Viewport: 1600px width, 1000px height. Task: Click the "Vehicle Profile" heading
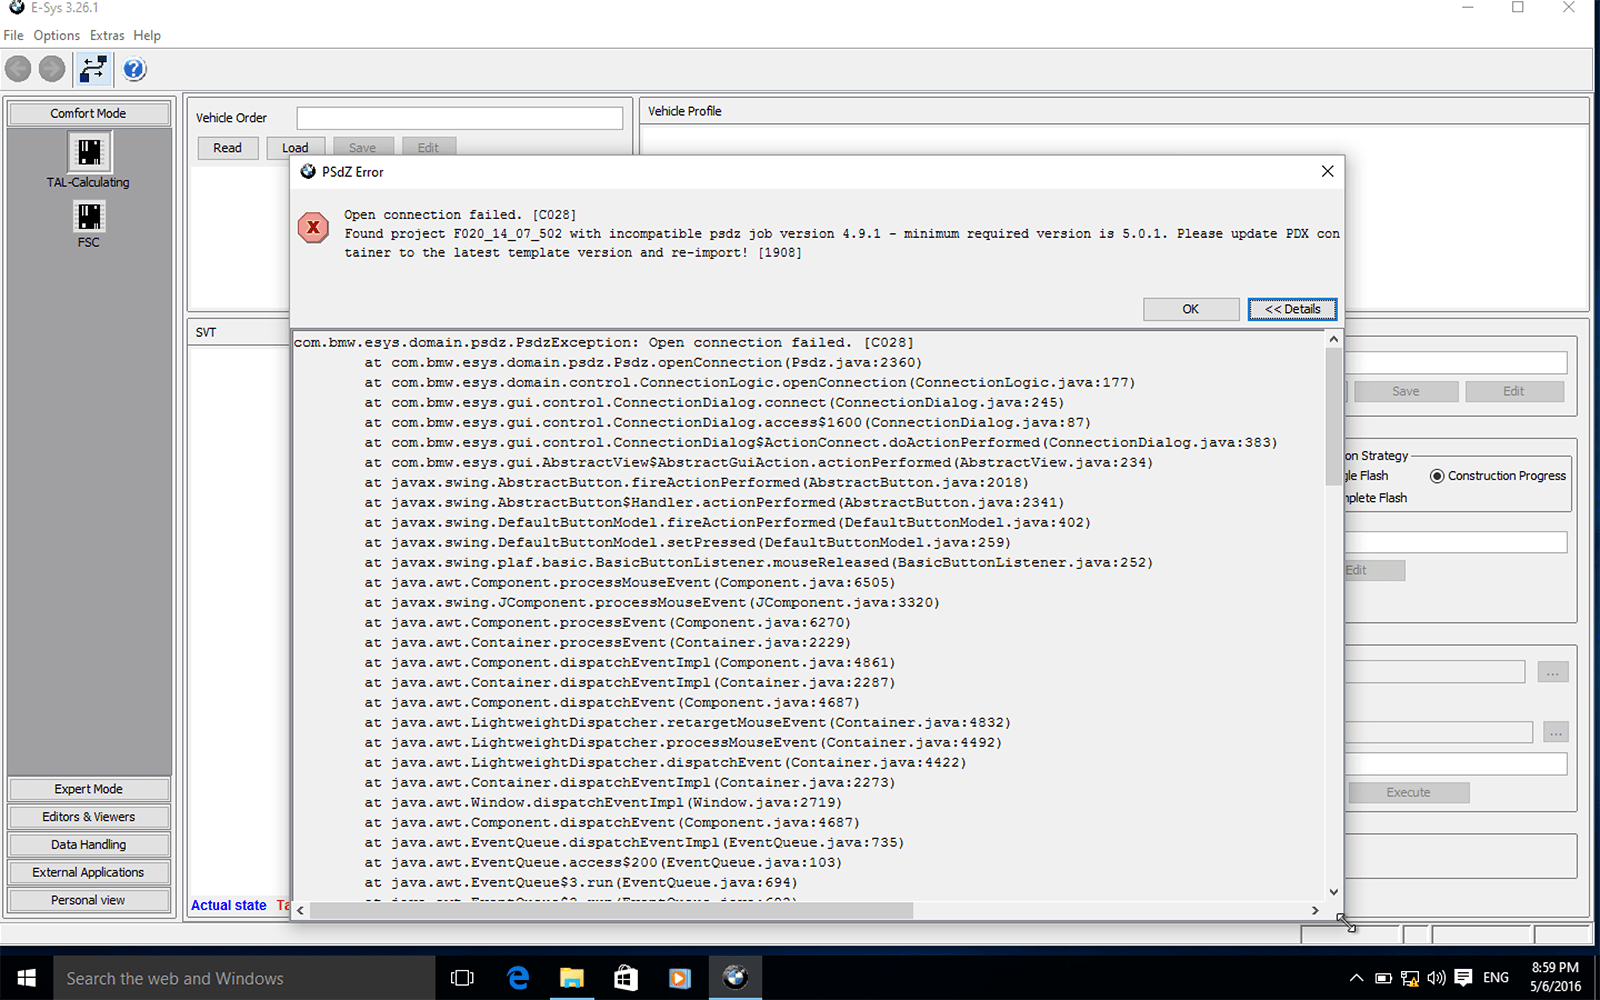[685, 111]
